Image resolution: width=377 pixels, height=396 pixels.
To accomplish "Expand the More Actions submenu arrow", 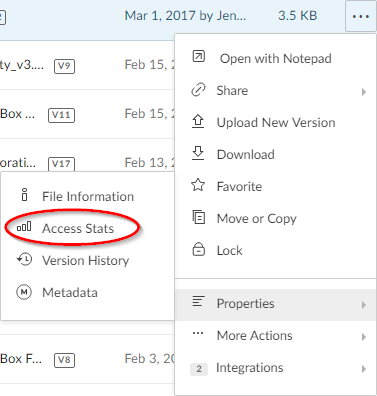I will pyautogui.click(x=364, y=337).
